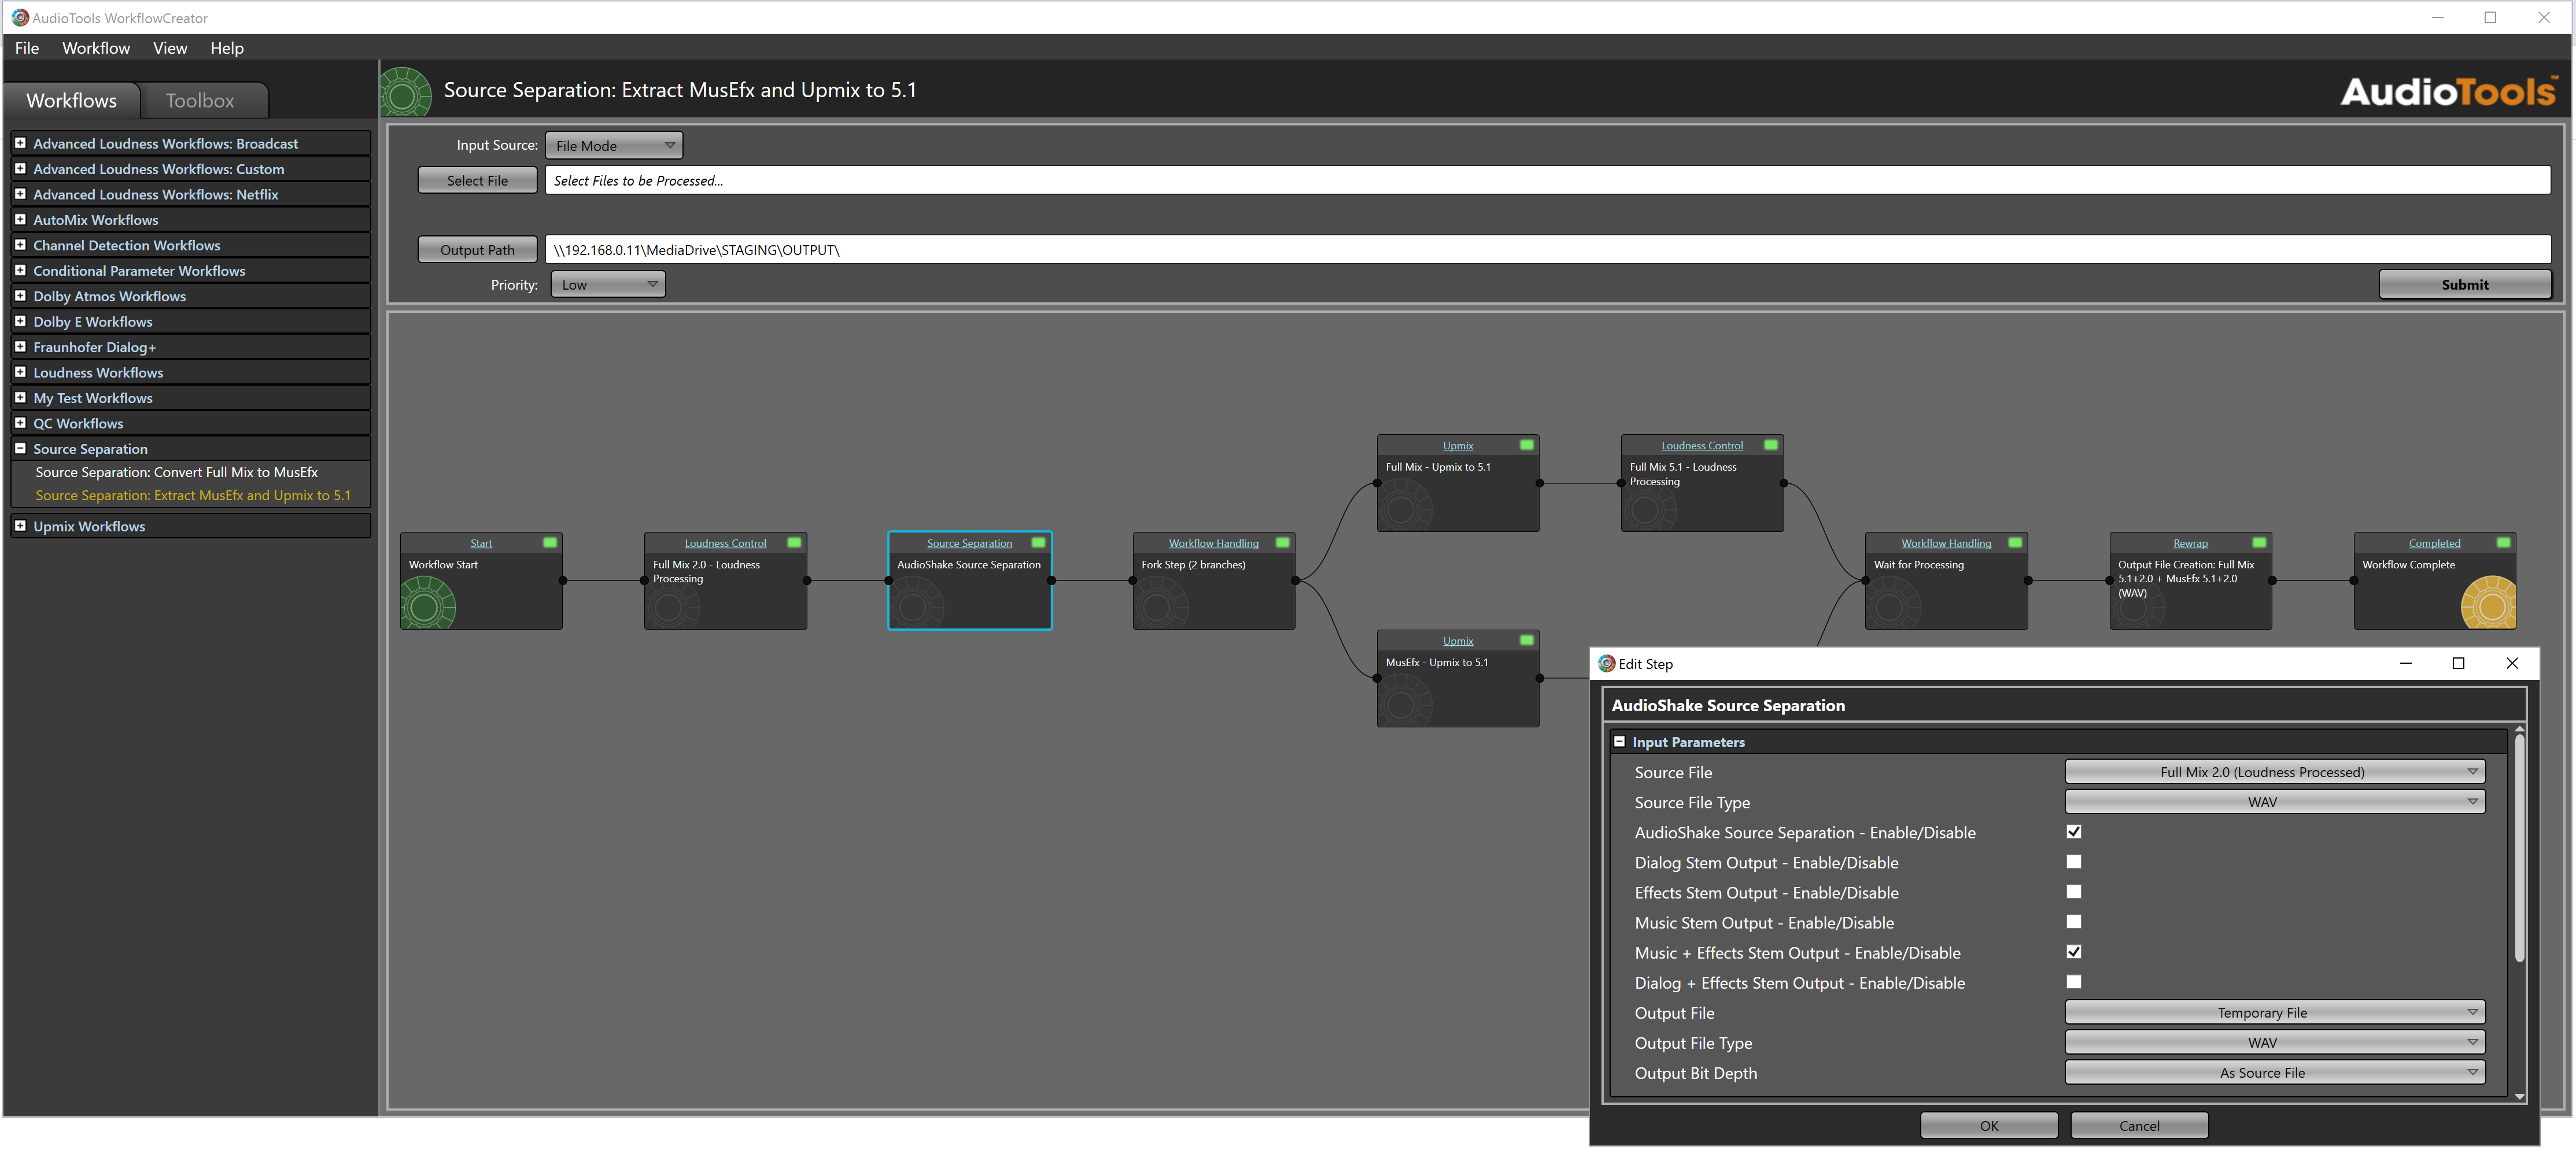Click the yellow Workflow Complete dial icon
The width and height of the screenshot is (2576, 1150).
[x=2488, y=603]
